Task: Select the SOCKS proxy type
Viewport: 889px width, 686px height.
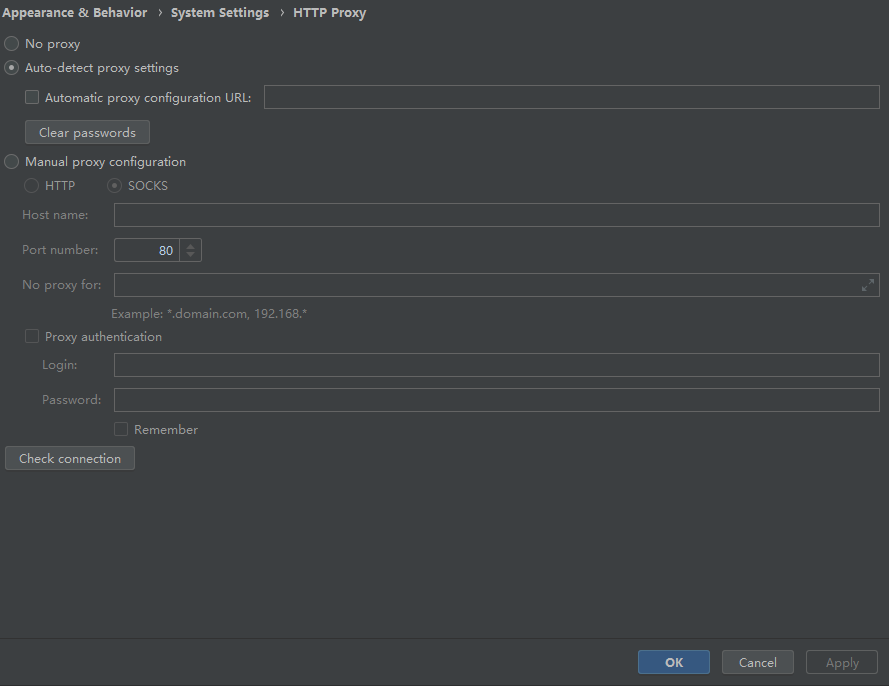Action: (115, 185)
